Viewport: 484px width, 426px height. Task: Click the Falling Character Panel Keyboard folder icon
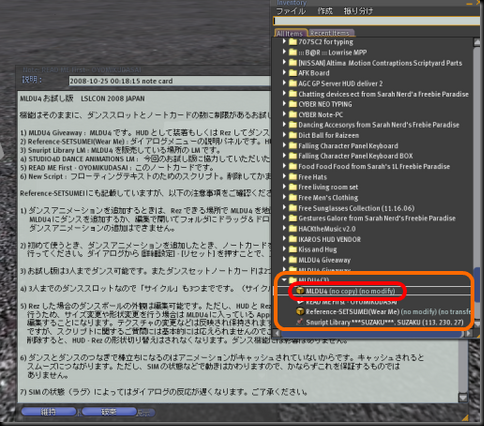click(x=293, y=145)
